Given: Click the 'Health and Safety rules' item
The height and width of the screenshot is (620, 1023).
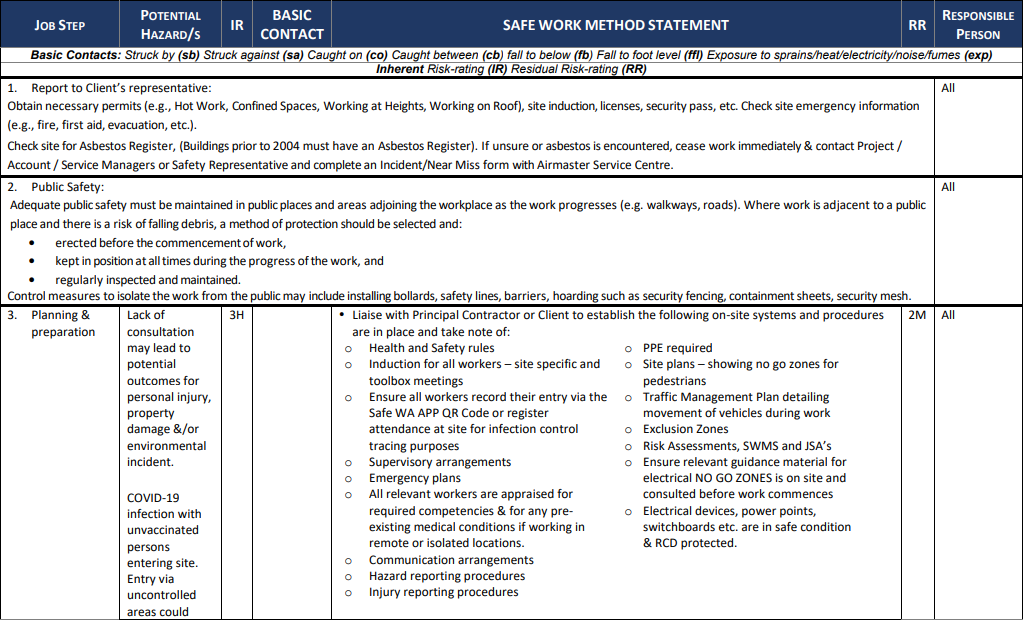Looking at the screenshot, I should (431, 348).
